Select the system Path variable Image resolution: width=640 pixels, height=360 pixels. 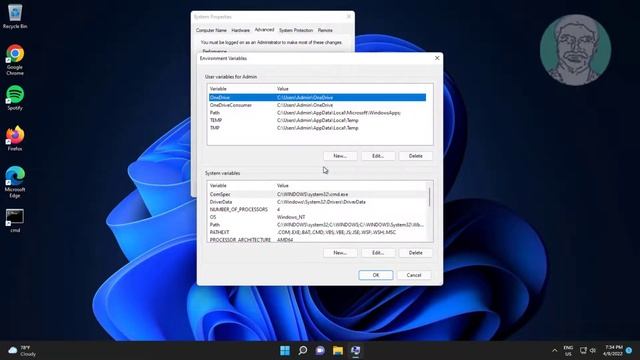(317, 224)
